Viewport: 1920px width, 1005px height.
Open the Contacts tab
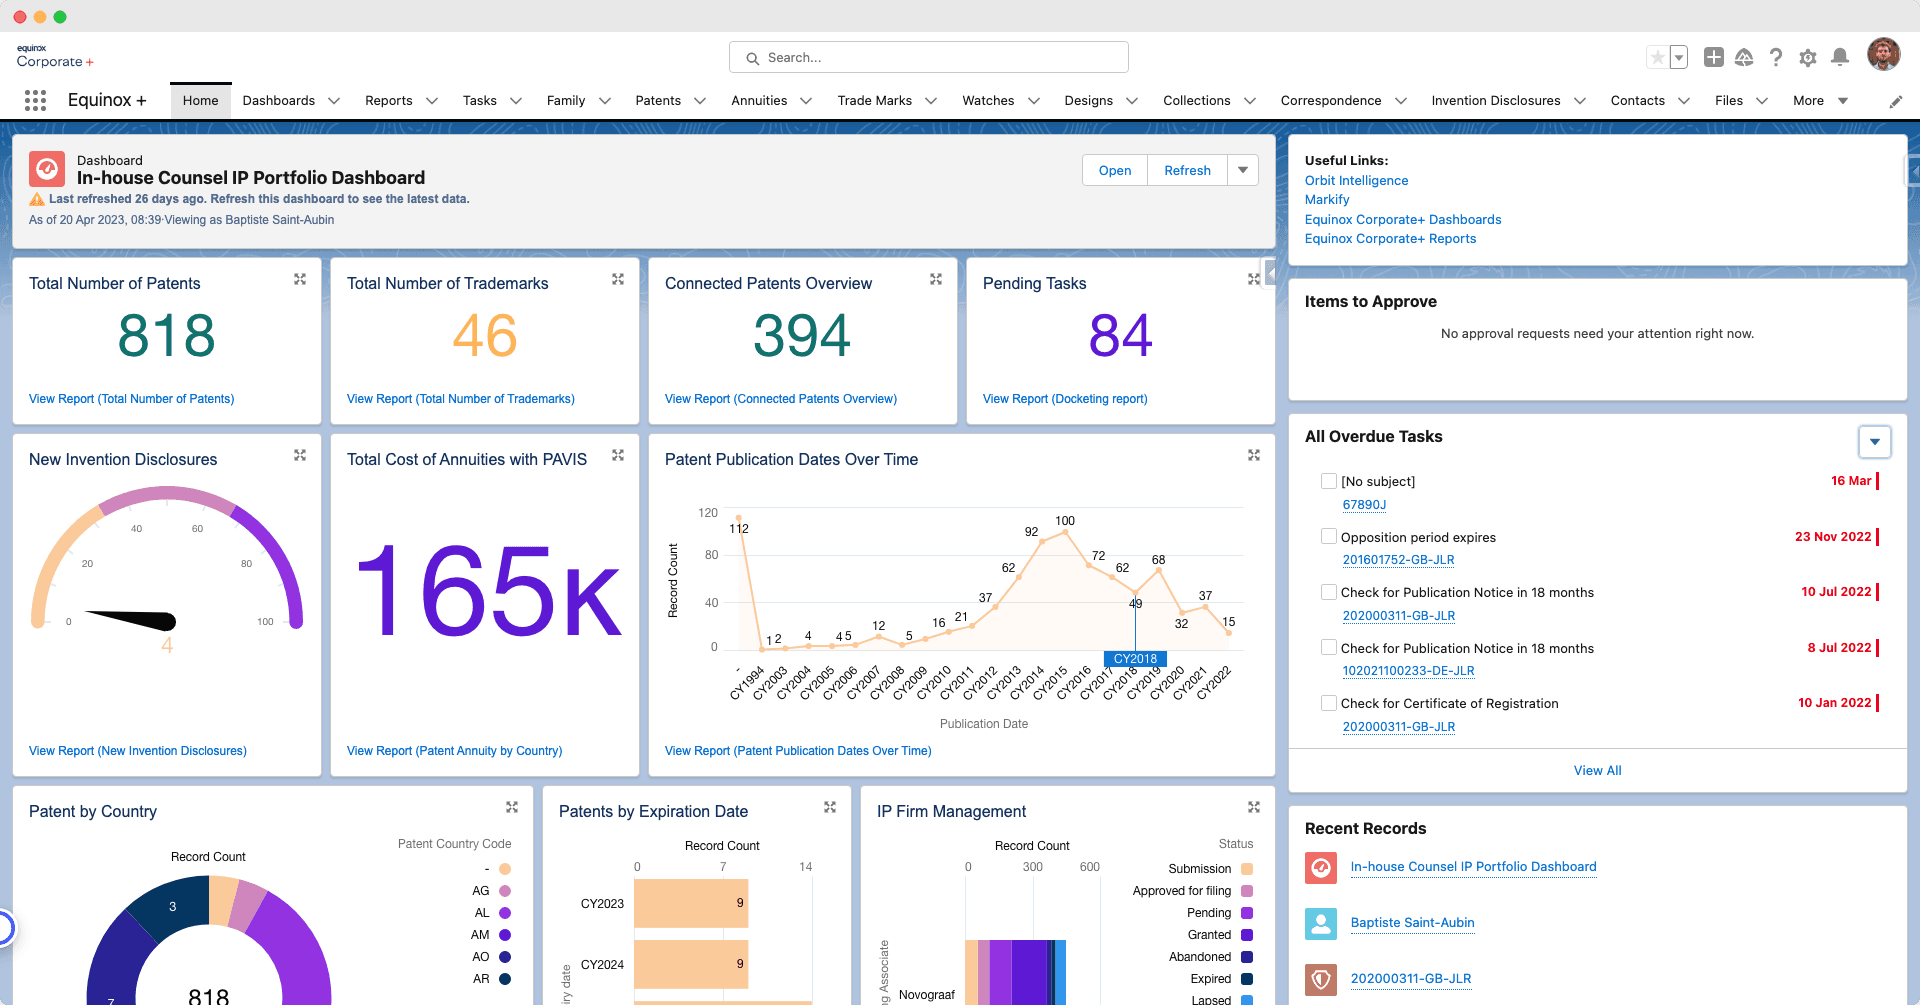(1637, 101)
